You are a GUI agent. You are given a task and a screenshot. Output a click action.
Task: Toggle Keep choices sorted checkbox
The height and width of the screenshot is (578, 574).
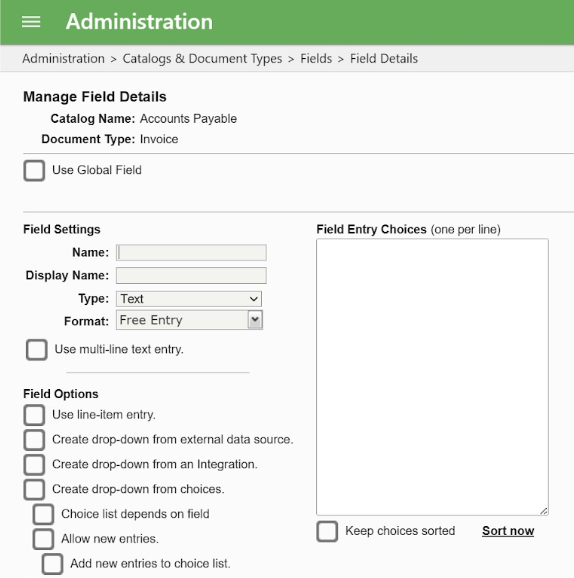327,531
